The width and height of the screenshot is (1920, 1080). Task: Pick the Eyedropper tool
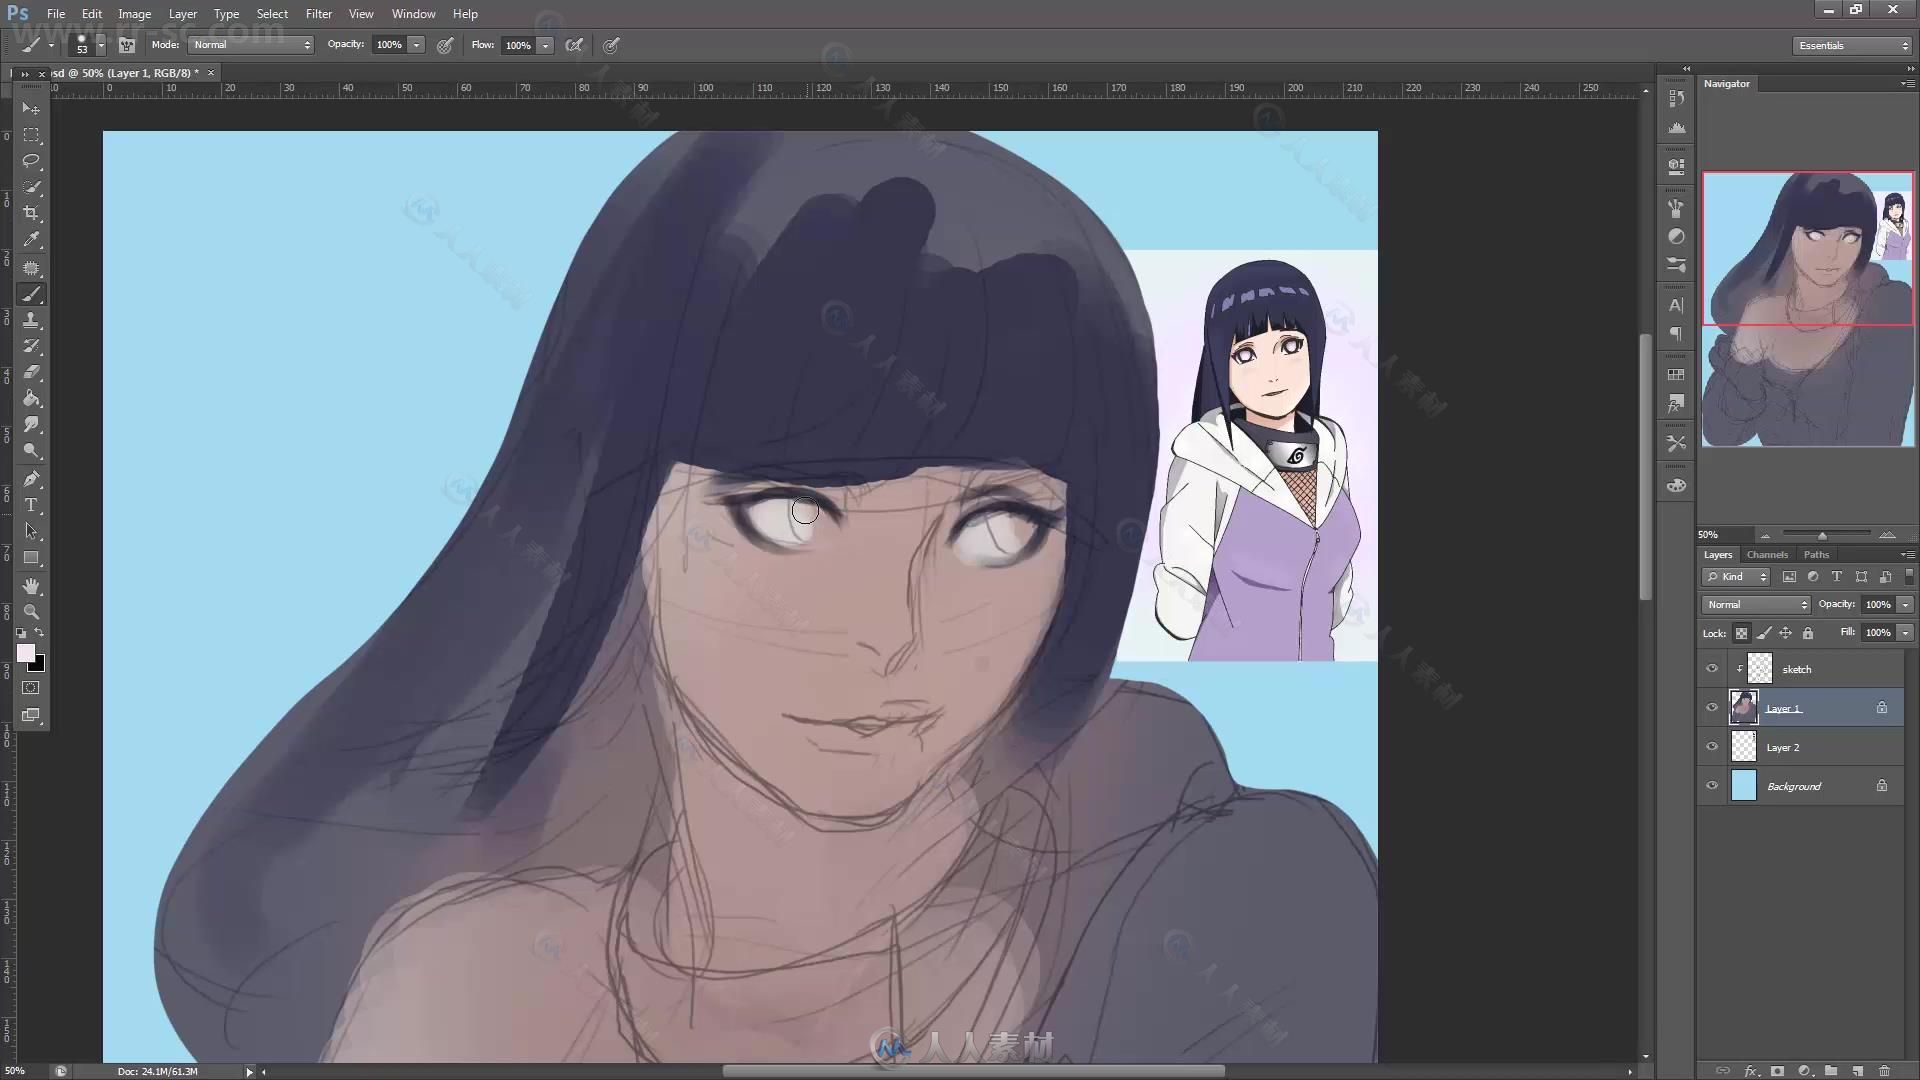coord(31,240)
